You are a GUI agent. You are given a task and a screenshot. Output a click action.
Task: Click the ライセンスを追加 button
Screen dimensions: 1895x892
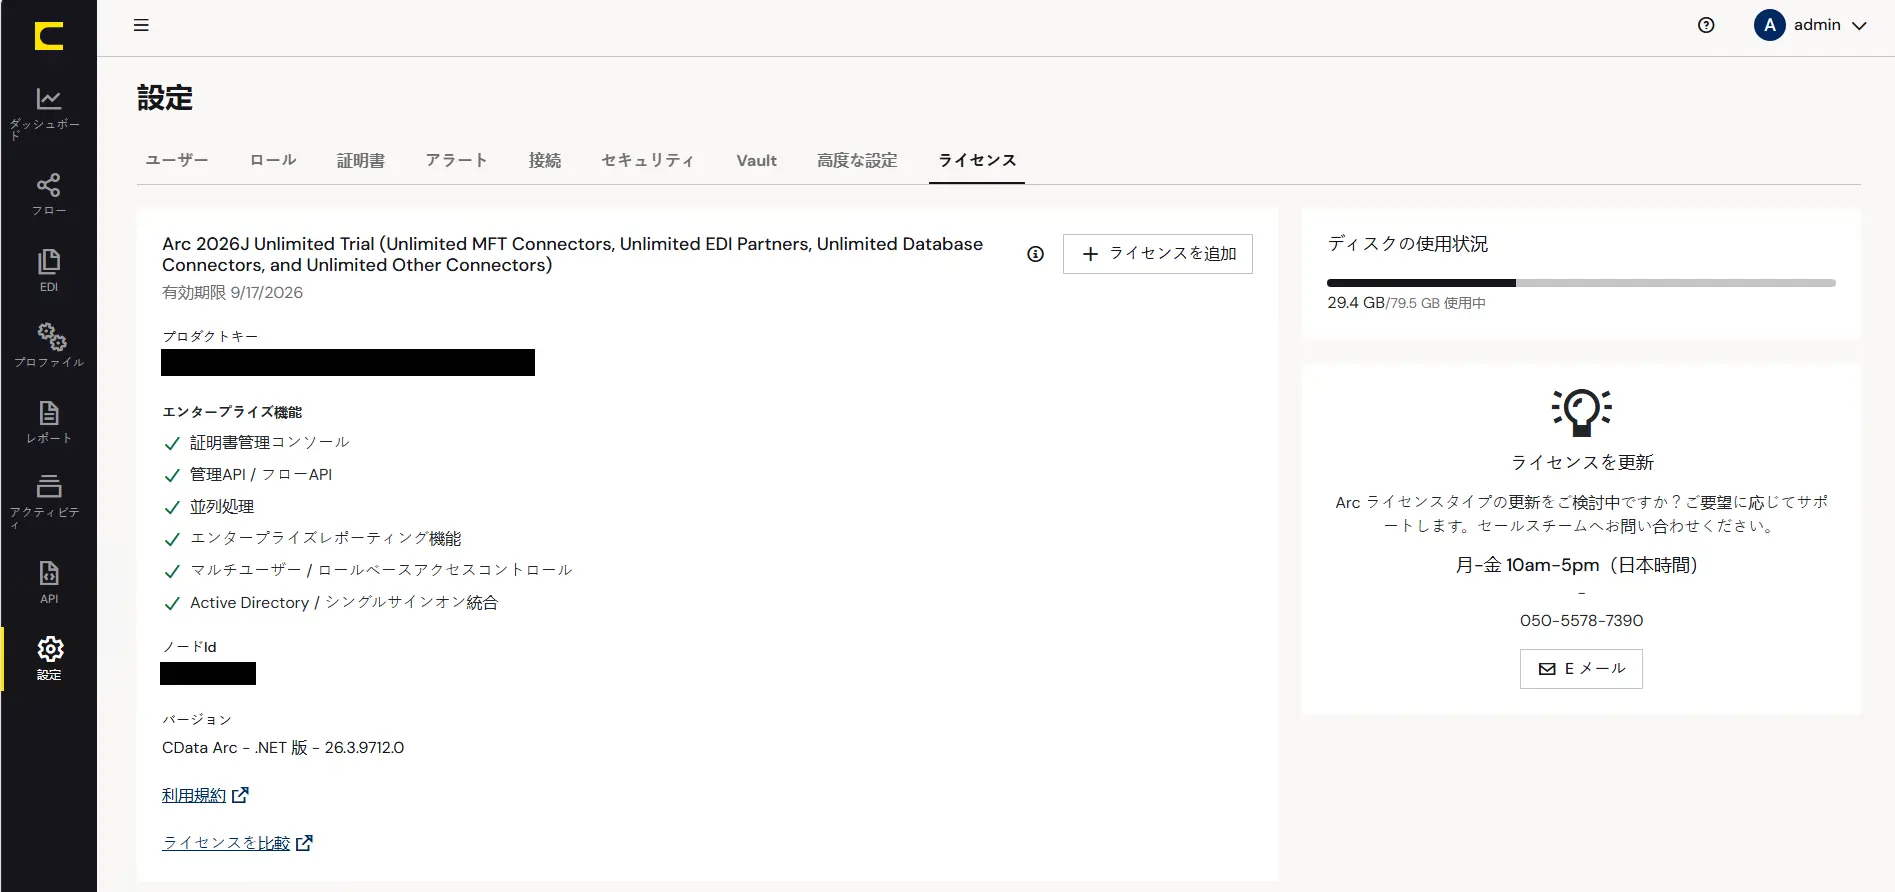coord(1157,254)
